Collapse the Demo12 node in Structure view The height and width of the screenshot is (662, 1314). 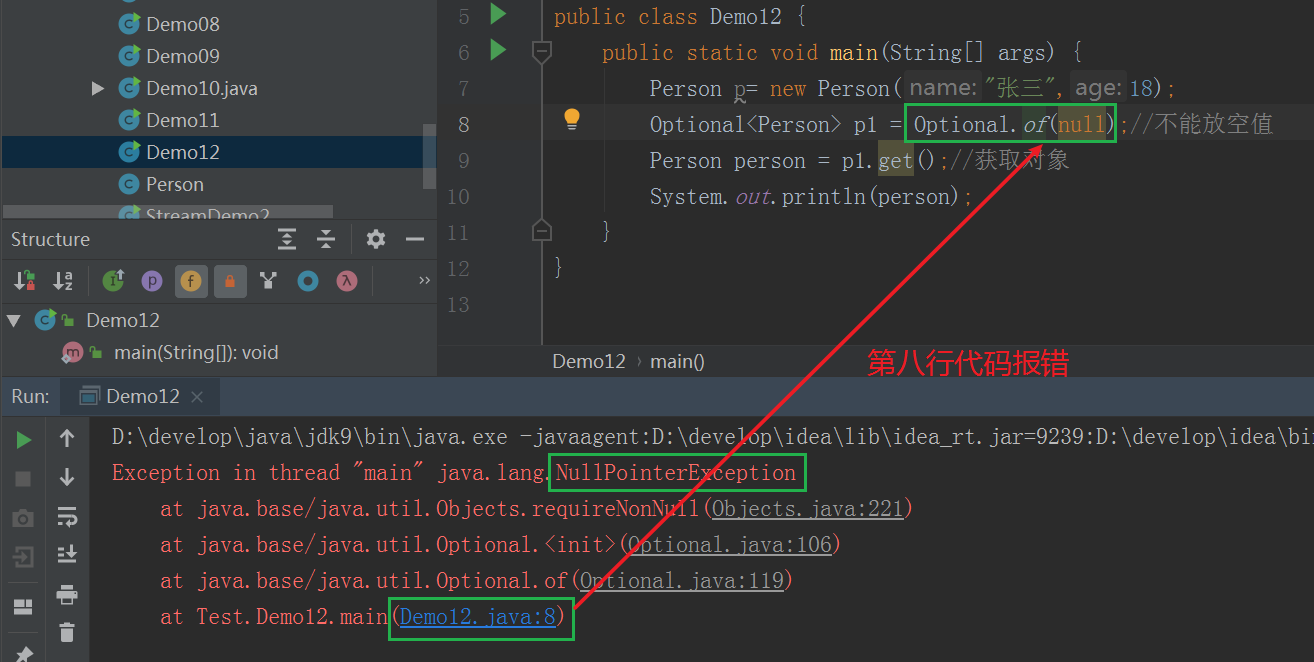coord(13,319)
